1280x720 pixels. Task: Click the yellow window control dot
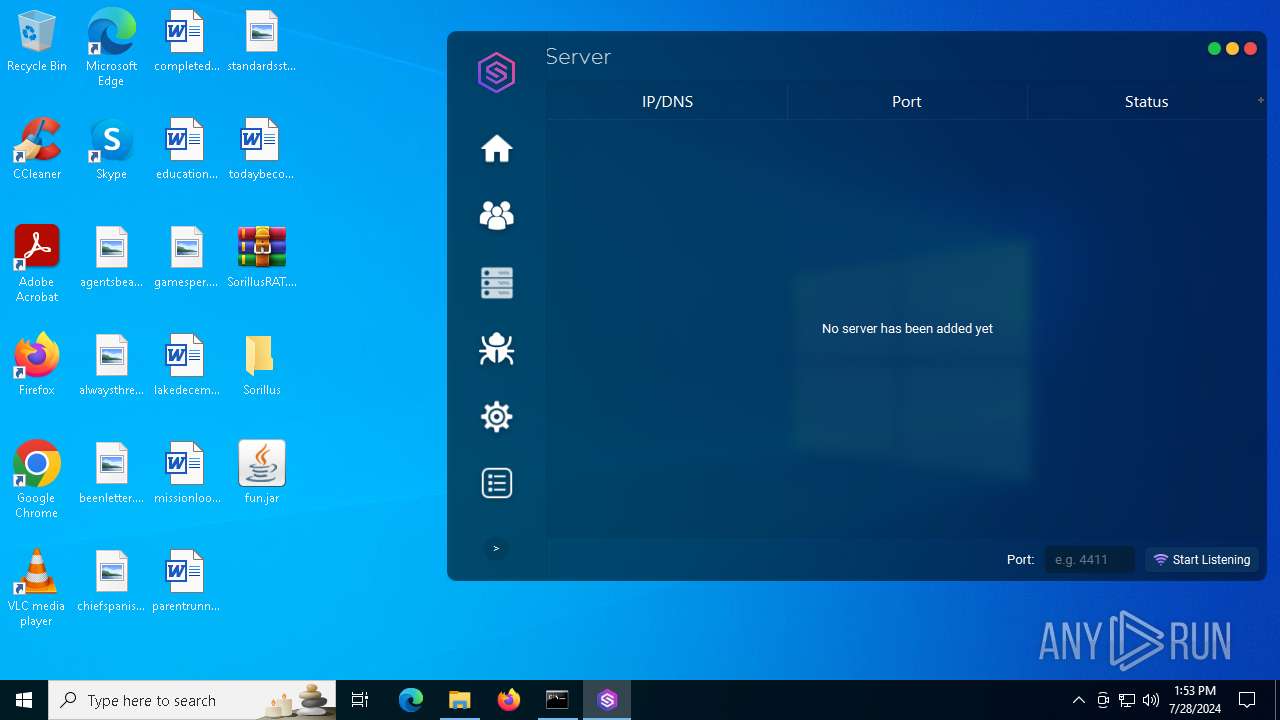pyautogui.click(x=1232, y=49)
